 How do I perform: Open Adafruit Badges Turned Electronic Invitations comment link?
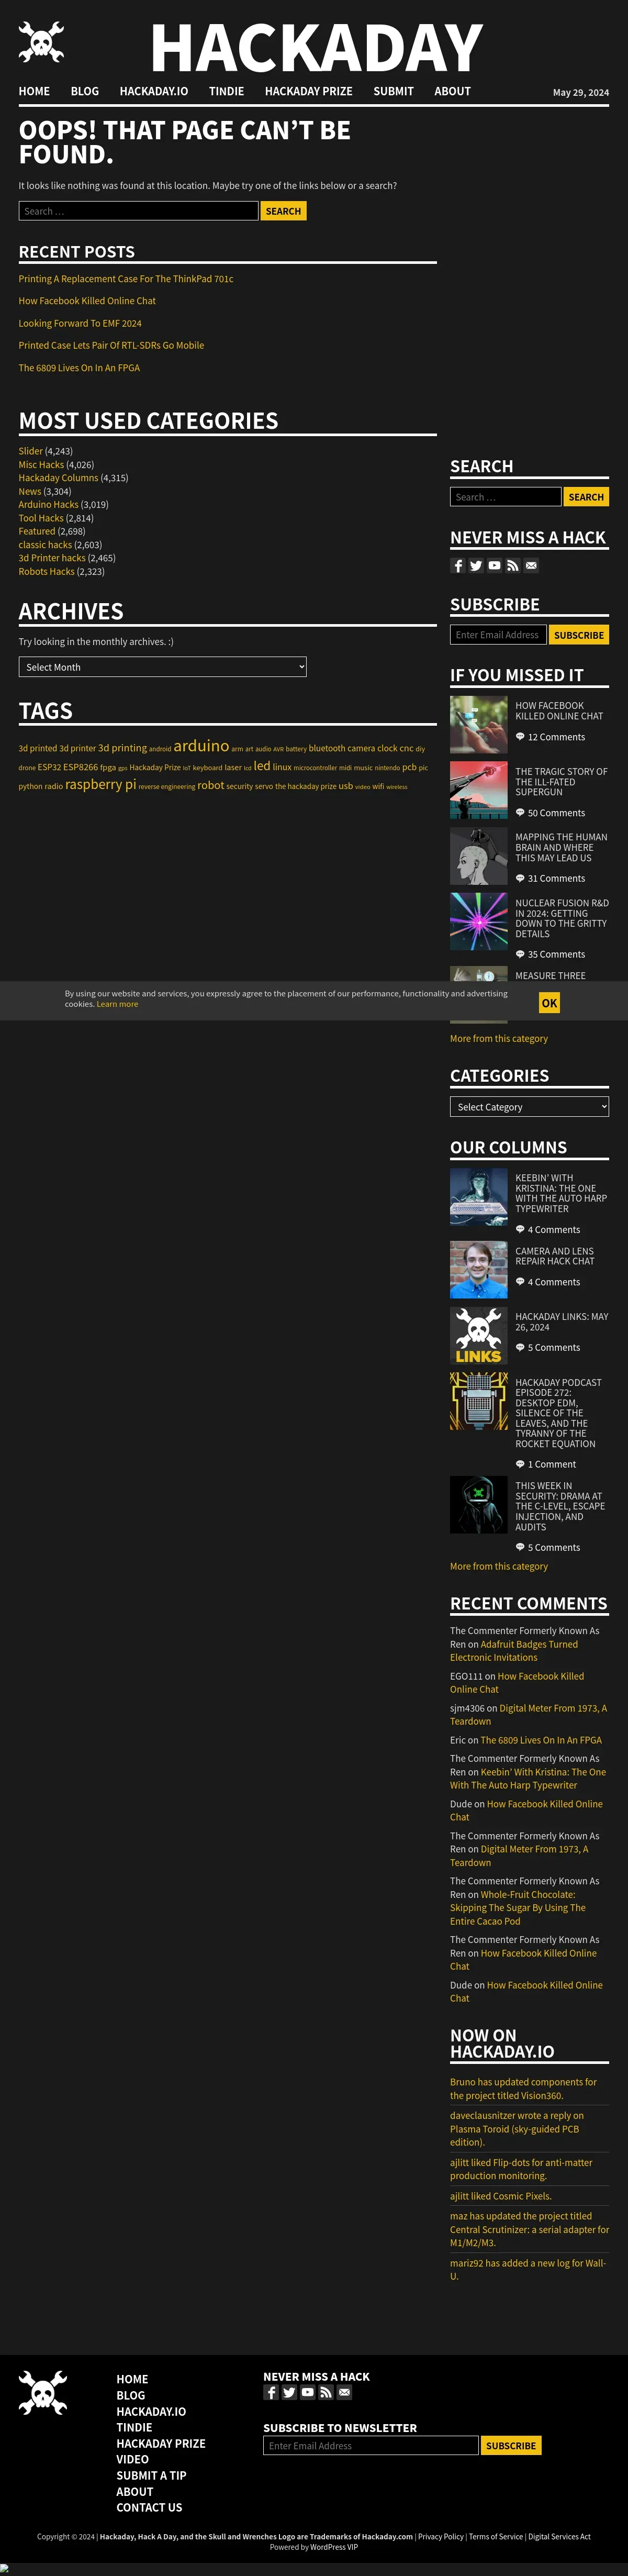(514, 1651)
